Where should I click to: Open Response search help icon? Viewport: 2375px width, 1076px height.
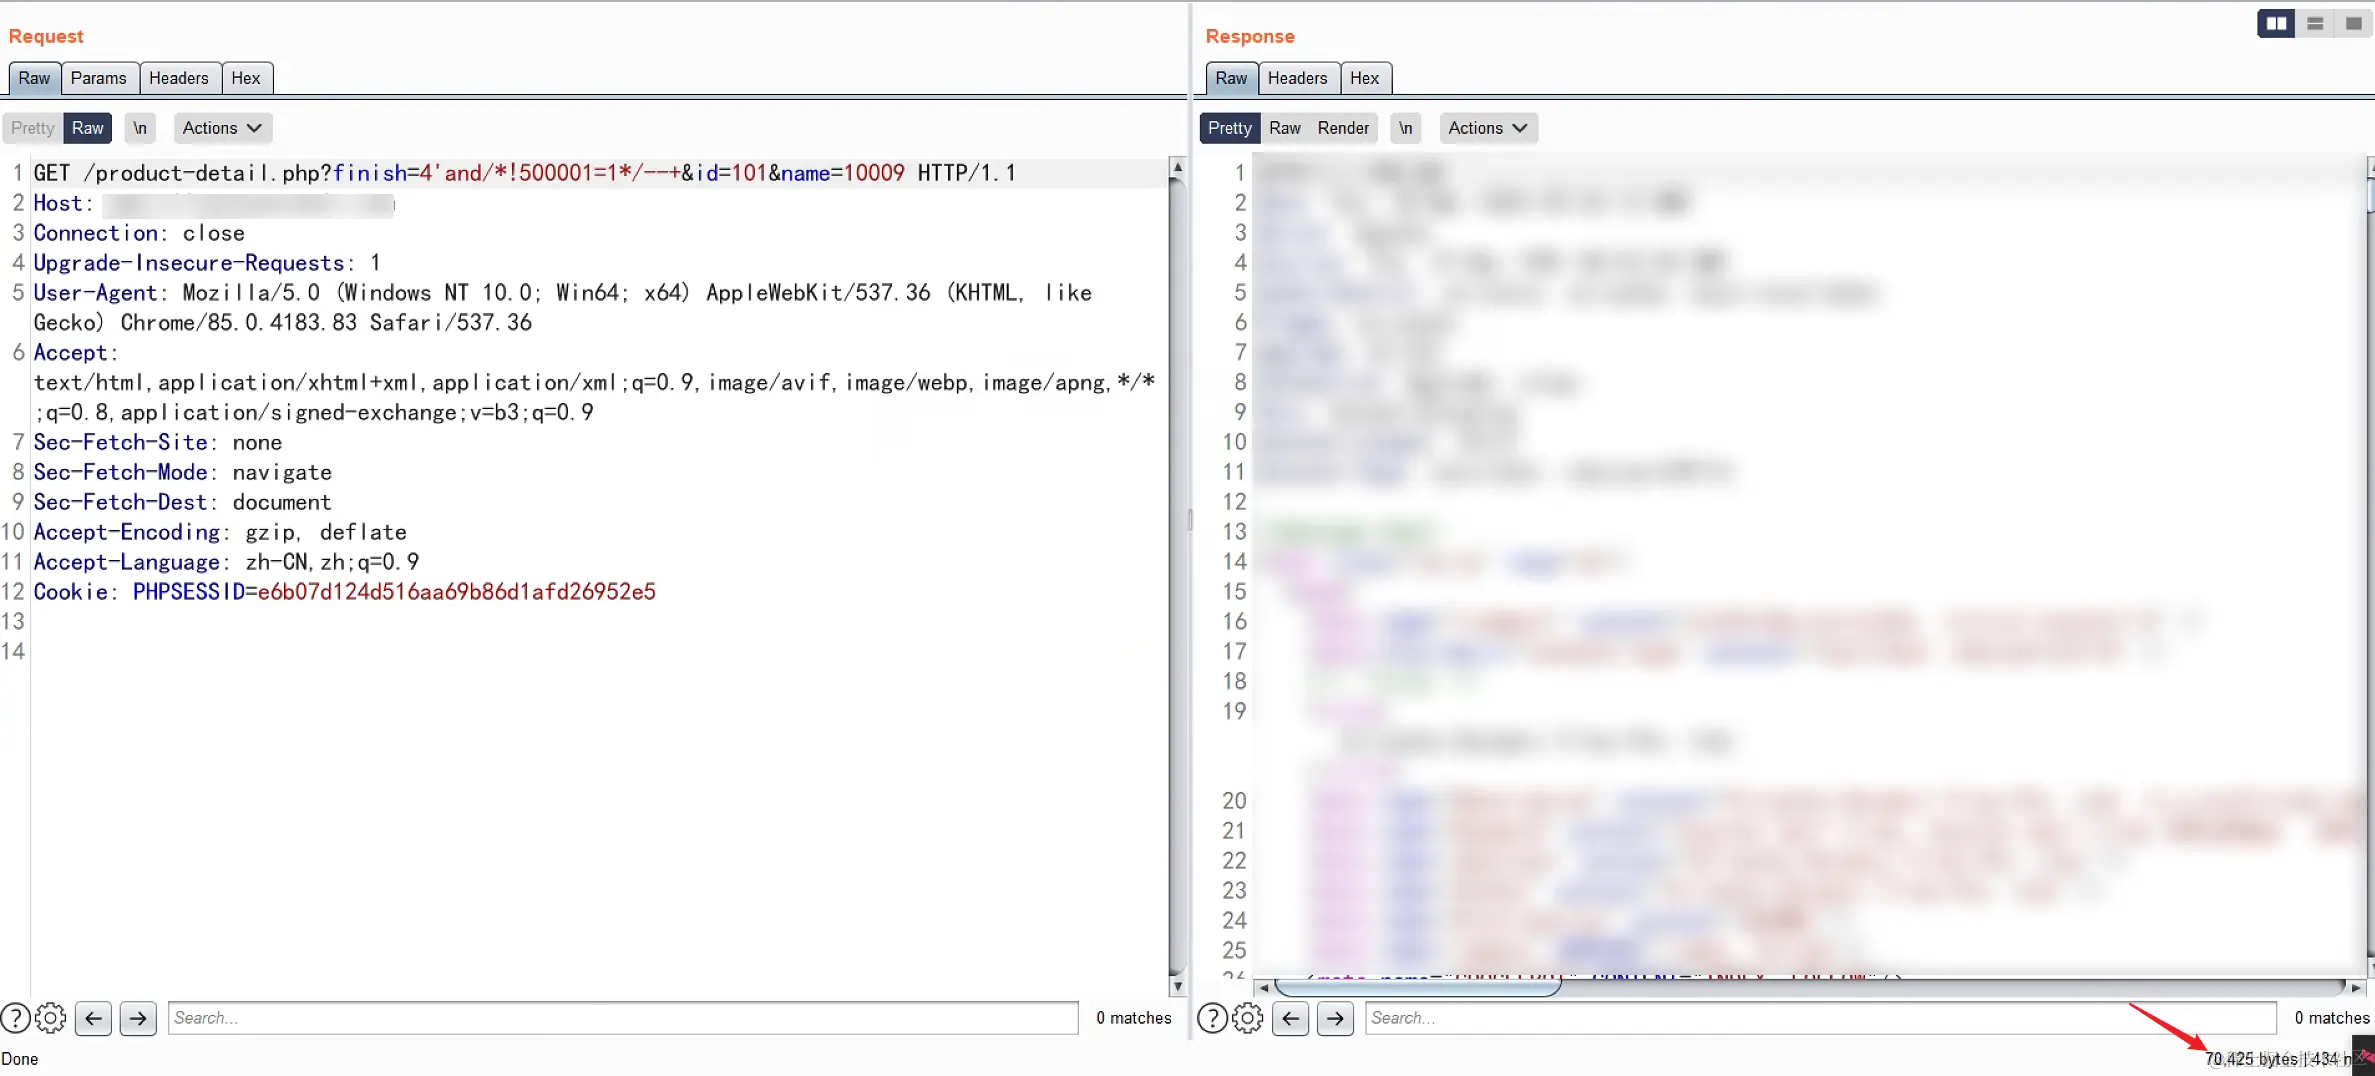click(1212, 1018)
